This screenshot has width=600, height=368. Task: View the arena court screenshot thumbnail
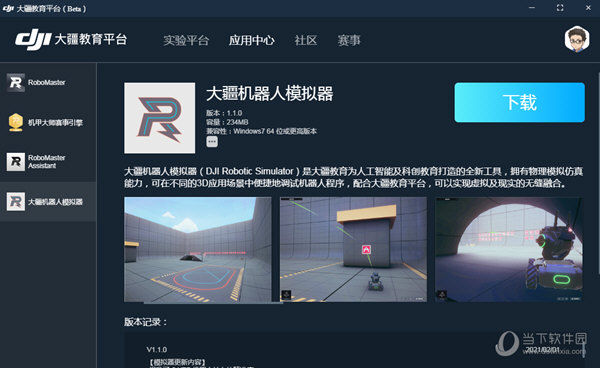pos(198,249)
